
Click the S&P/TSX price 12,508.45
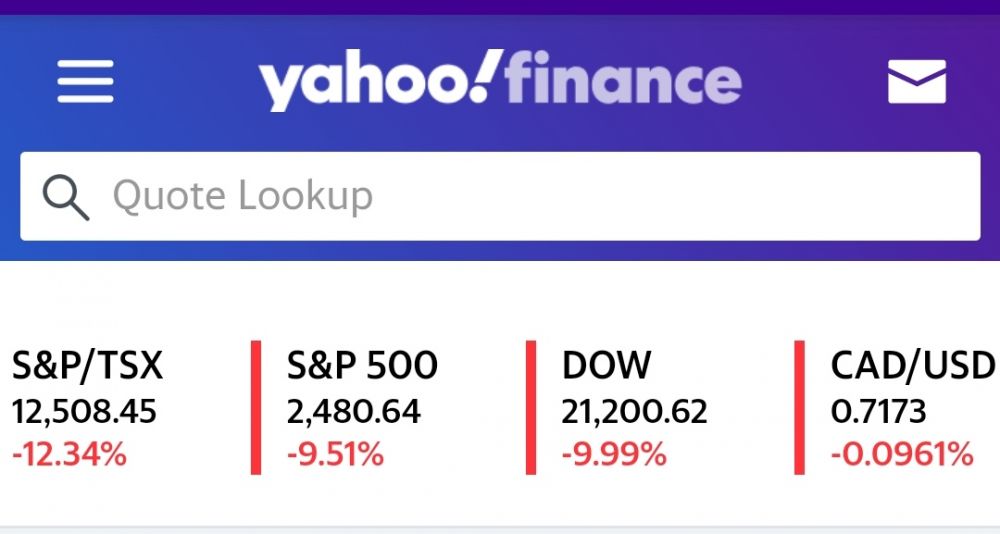coord(84,411)
